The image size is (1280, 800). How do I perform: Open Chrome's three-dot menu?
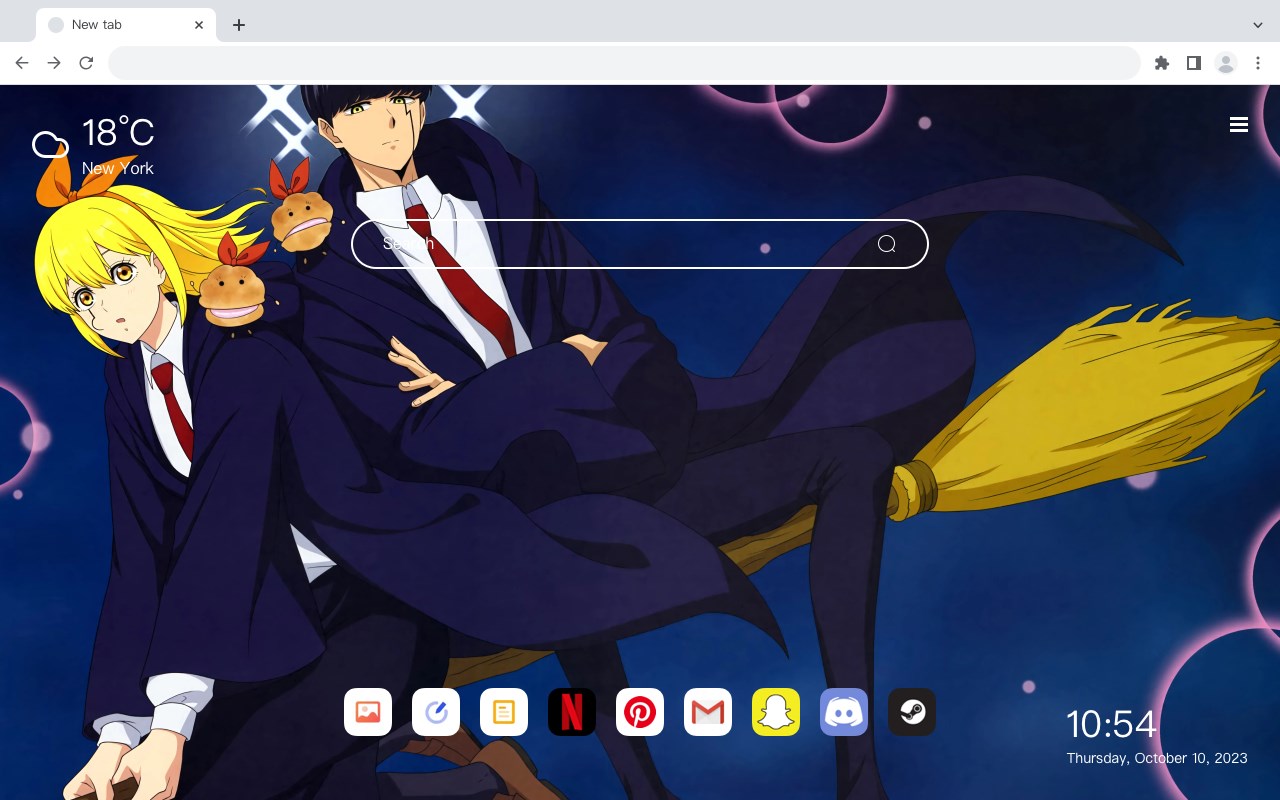tap(1258, 63)
